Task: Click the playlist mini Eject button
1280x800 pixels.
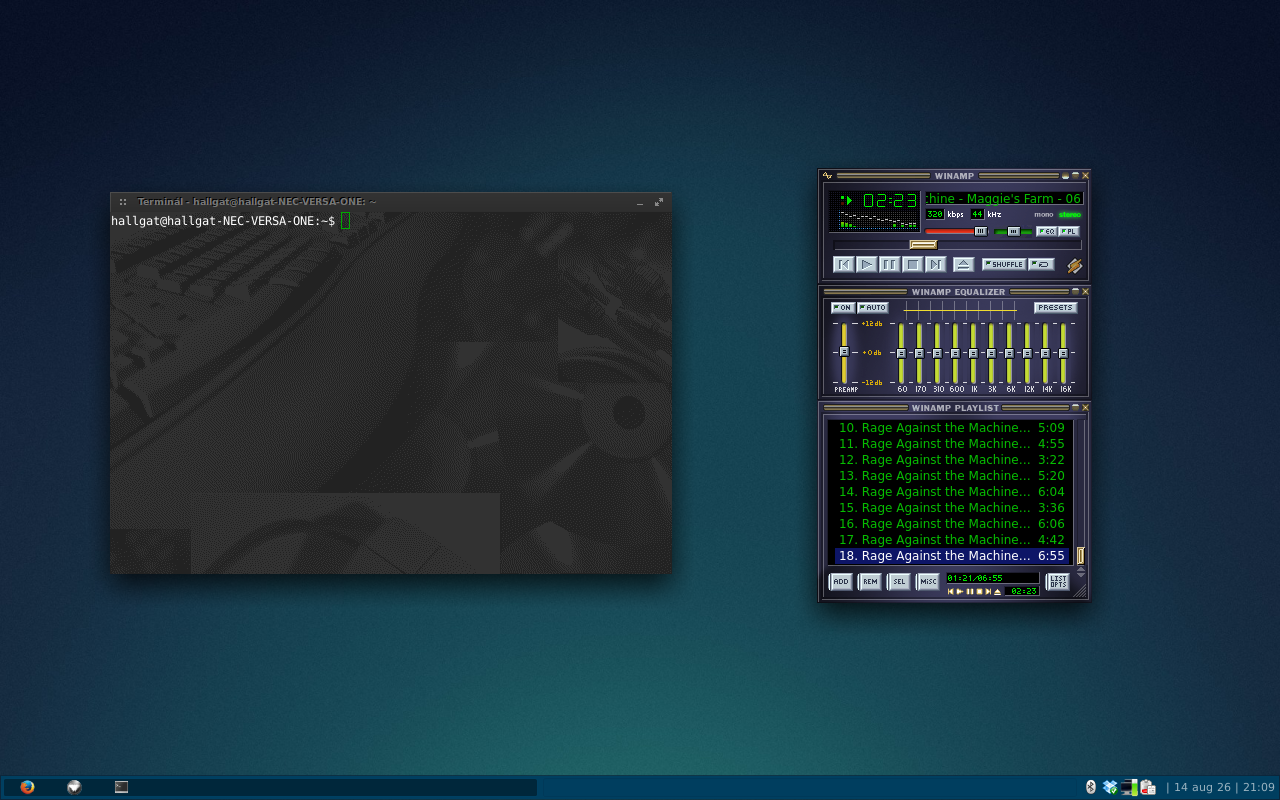Action: point(997,591)
